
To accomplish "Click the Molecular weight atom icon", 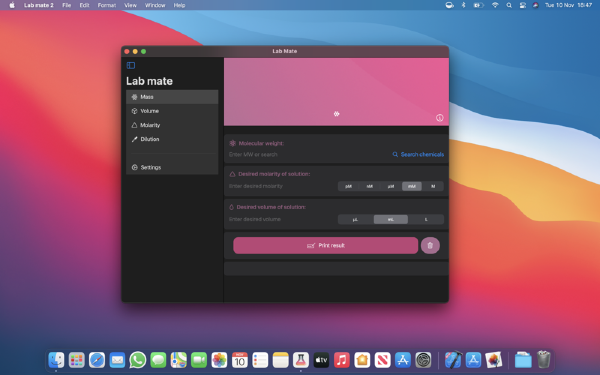I will 232,143.
